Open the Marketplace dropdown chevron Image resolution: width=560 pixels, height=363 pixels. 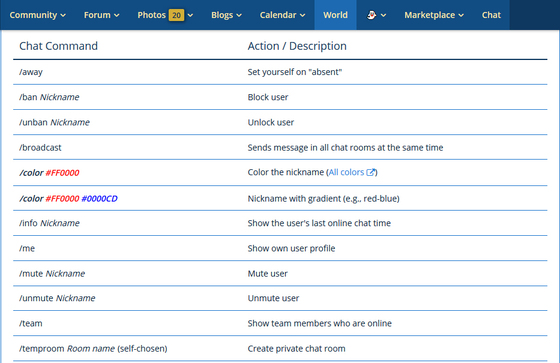click(x=461, y=15)
